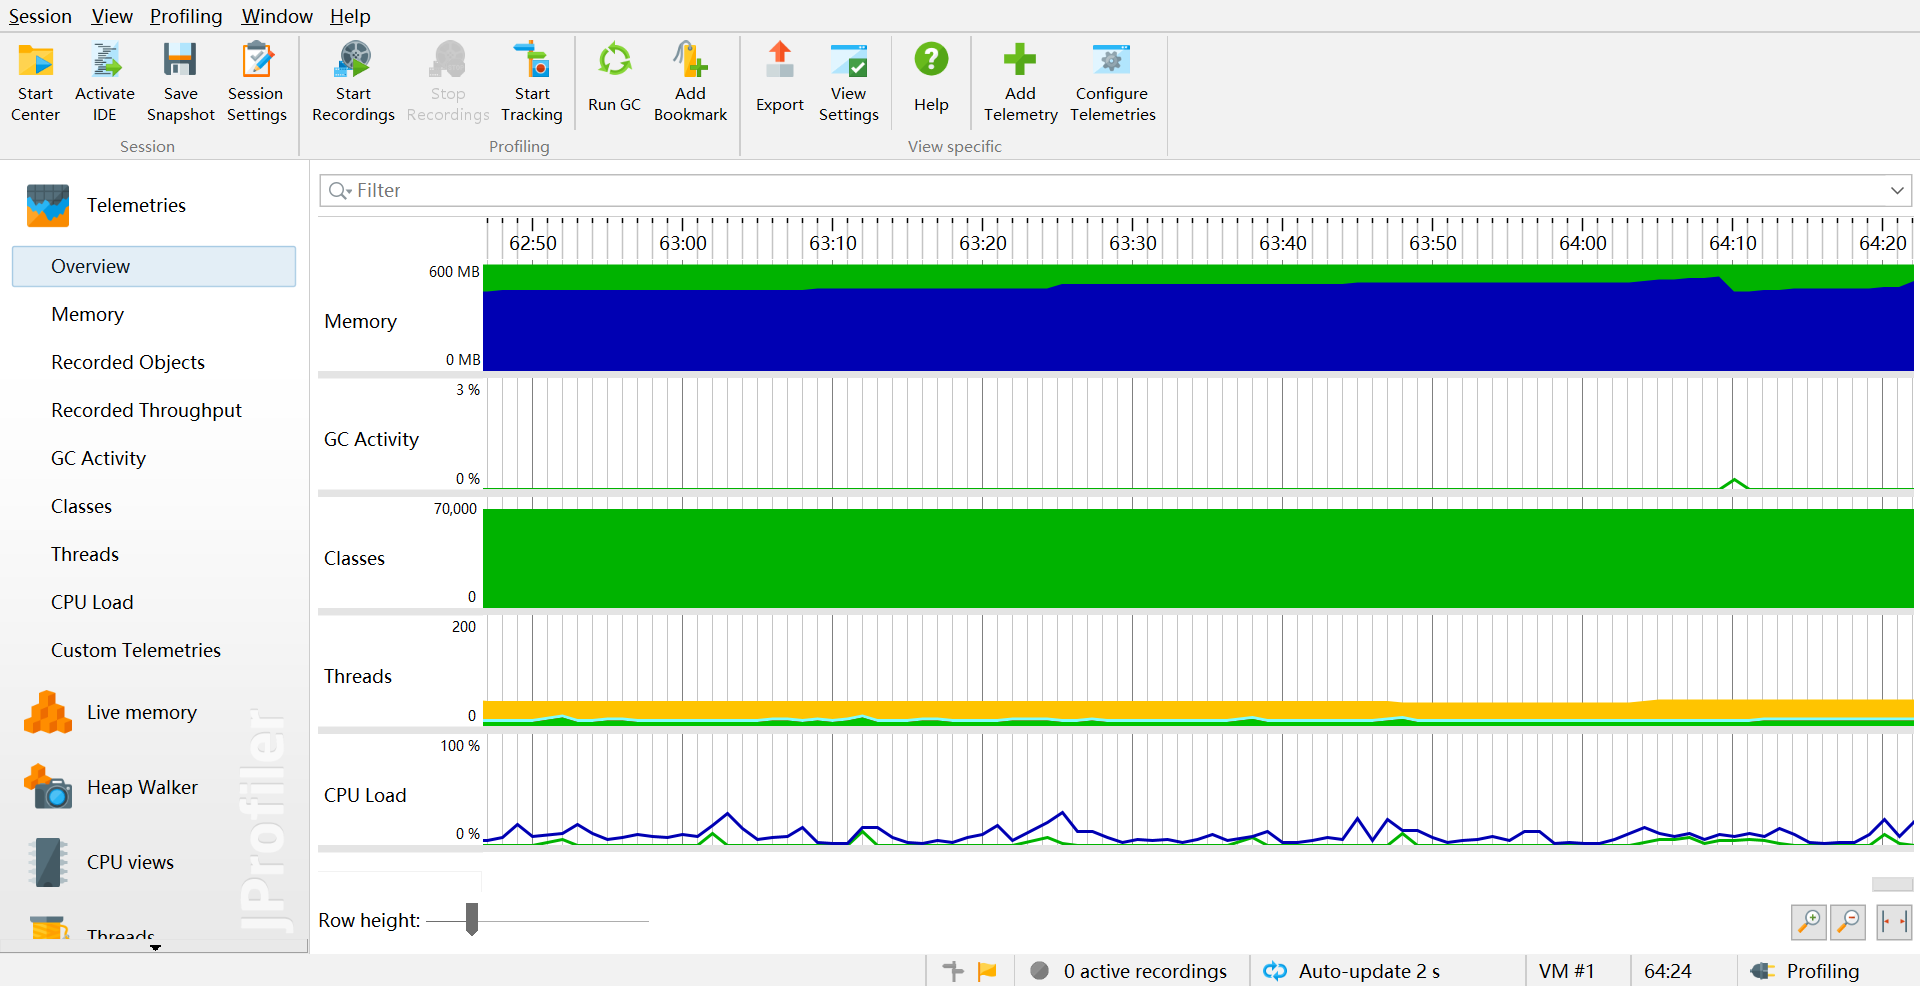The height and width of the screenshot is (986, 1920).
Task: Click the flag icon in status bar
Action: [987, 971]
